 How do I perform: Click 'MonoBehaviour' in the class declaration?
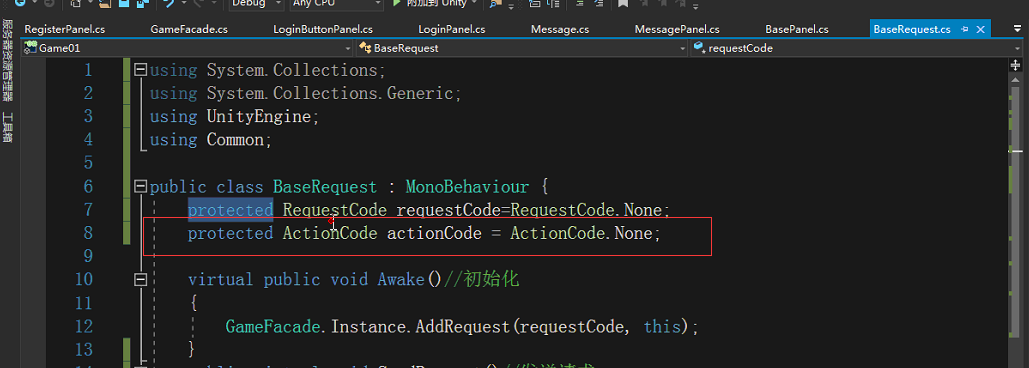(x=467, y=187)
